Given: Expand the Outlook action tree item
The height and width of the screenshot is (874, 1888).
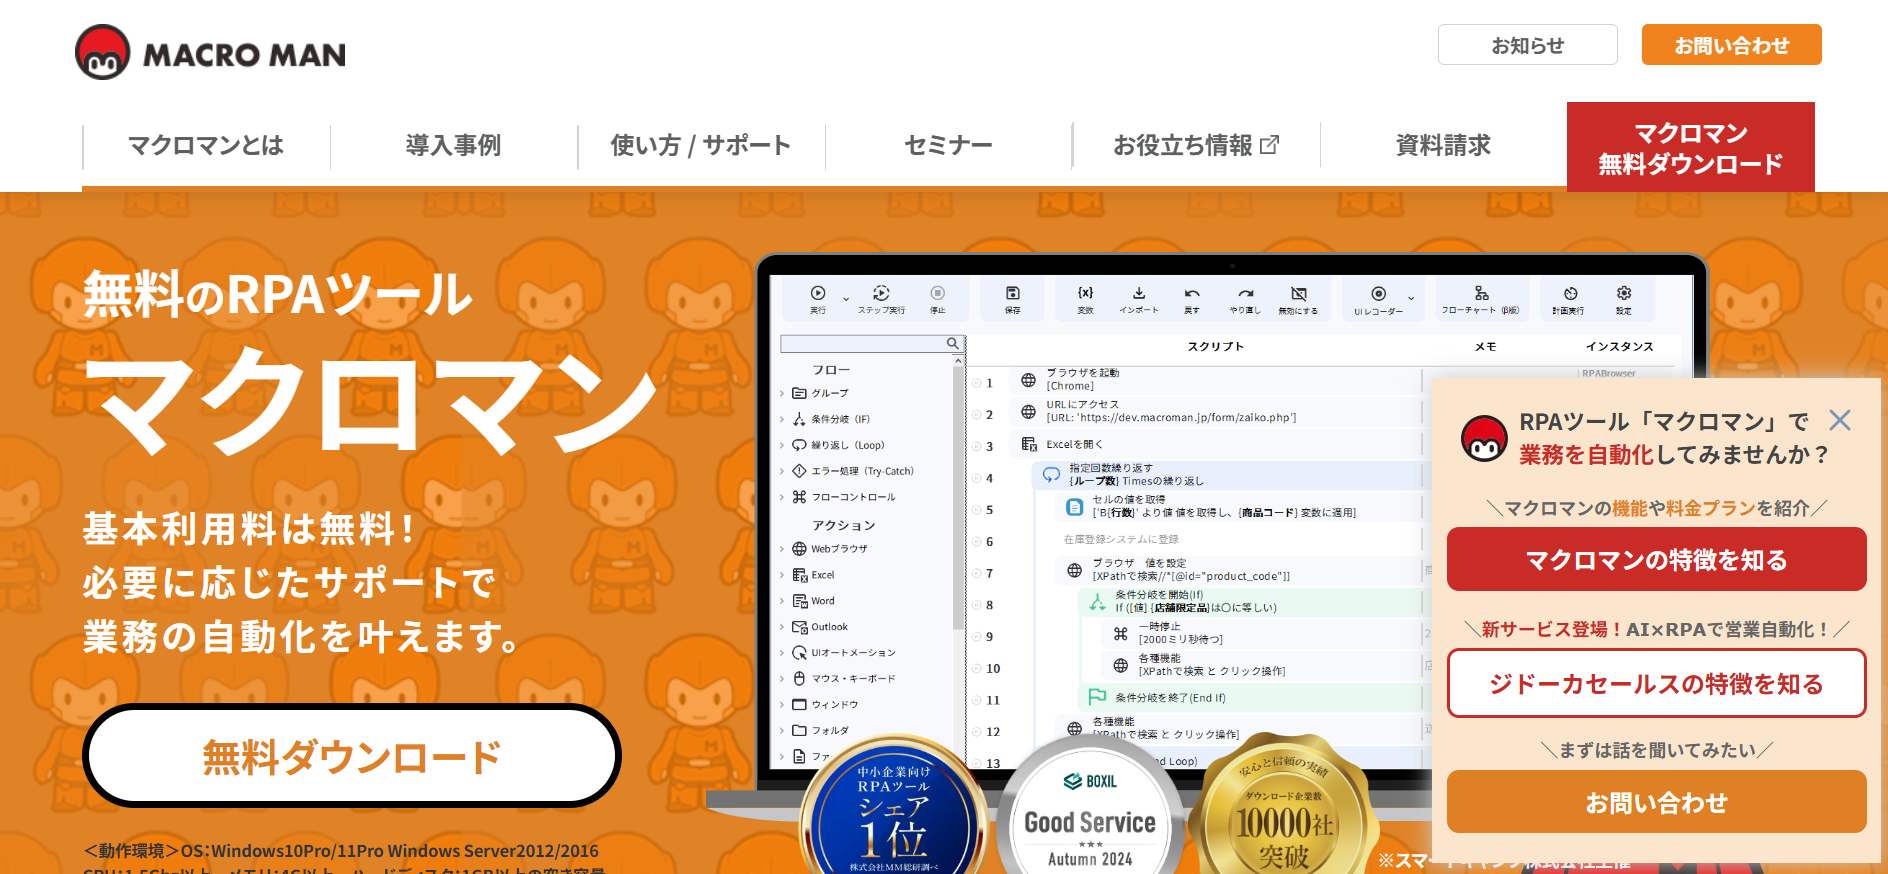Looking at the screenshot, I should [782, 627].
